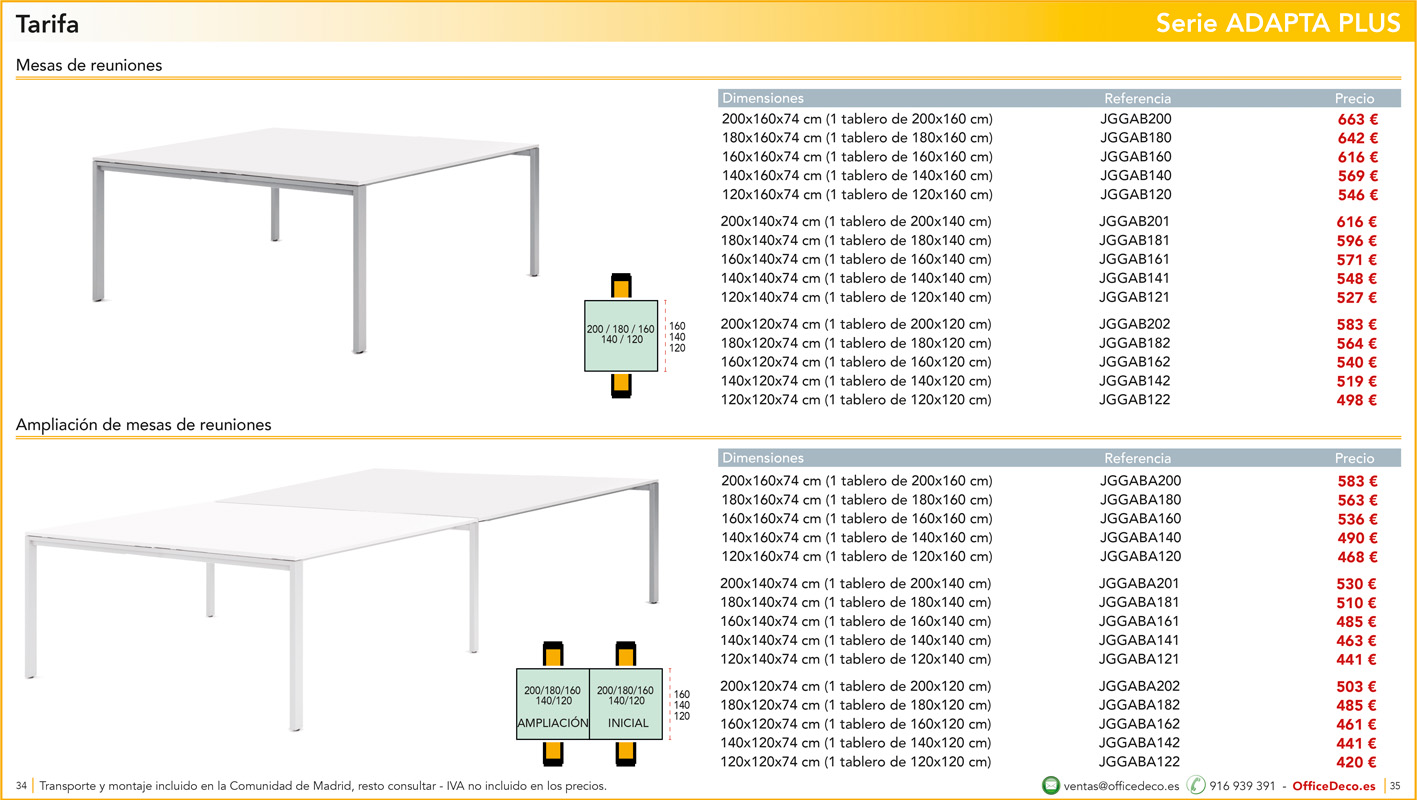Select the Serie ADAPTA PLUS heading
The width and height of the screenshot is (1417, 800).
[x=1278, y=23]
